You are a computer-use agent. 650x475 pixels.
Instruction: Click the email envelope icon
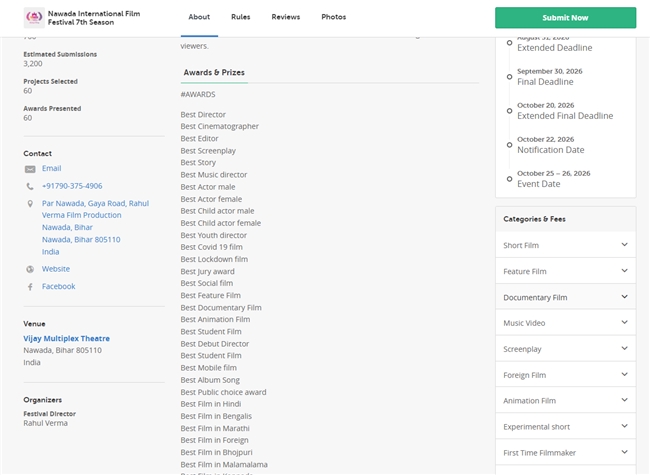[x=30, y=169]
